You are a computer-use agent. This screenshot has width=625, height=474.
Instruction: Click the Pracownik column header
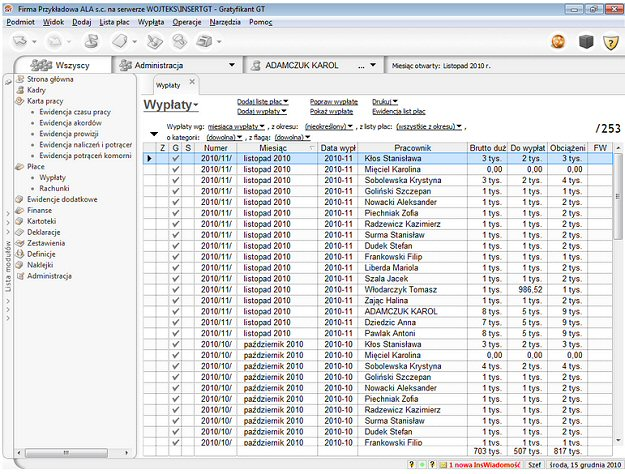pos(411,147)
